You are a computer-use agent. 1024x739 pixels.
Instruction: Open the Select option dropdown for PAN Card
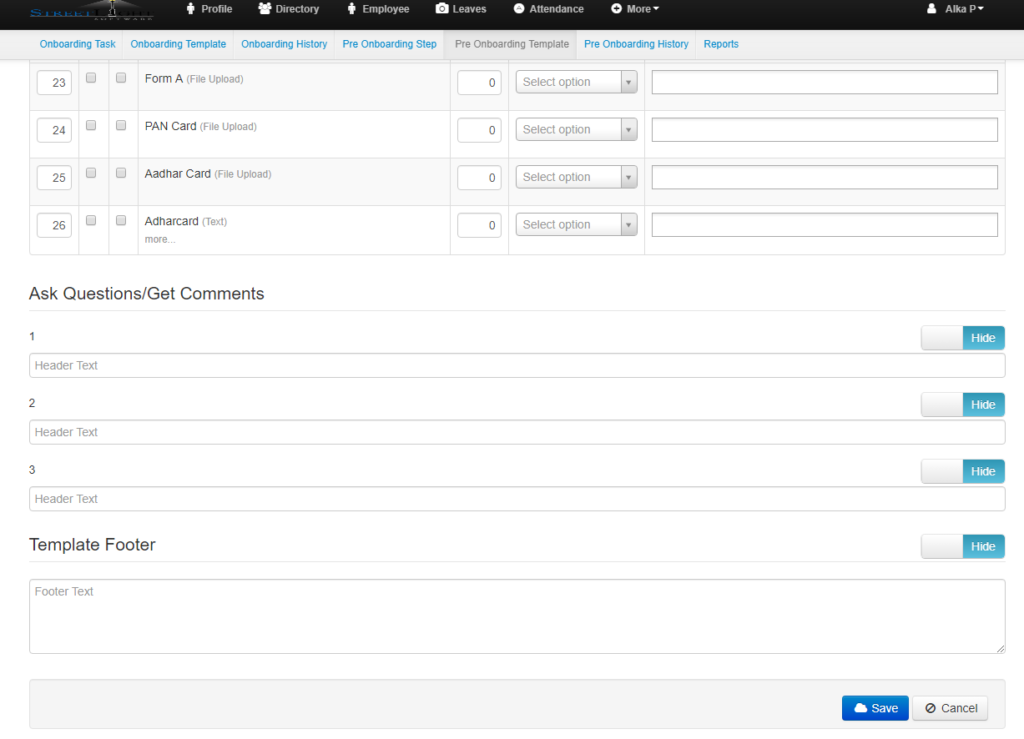pyautogui.click(x=576, y=129)
